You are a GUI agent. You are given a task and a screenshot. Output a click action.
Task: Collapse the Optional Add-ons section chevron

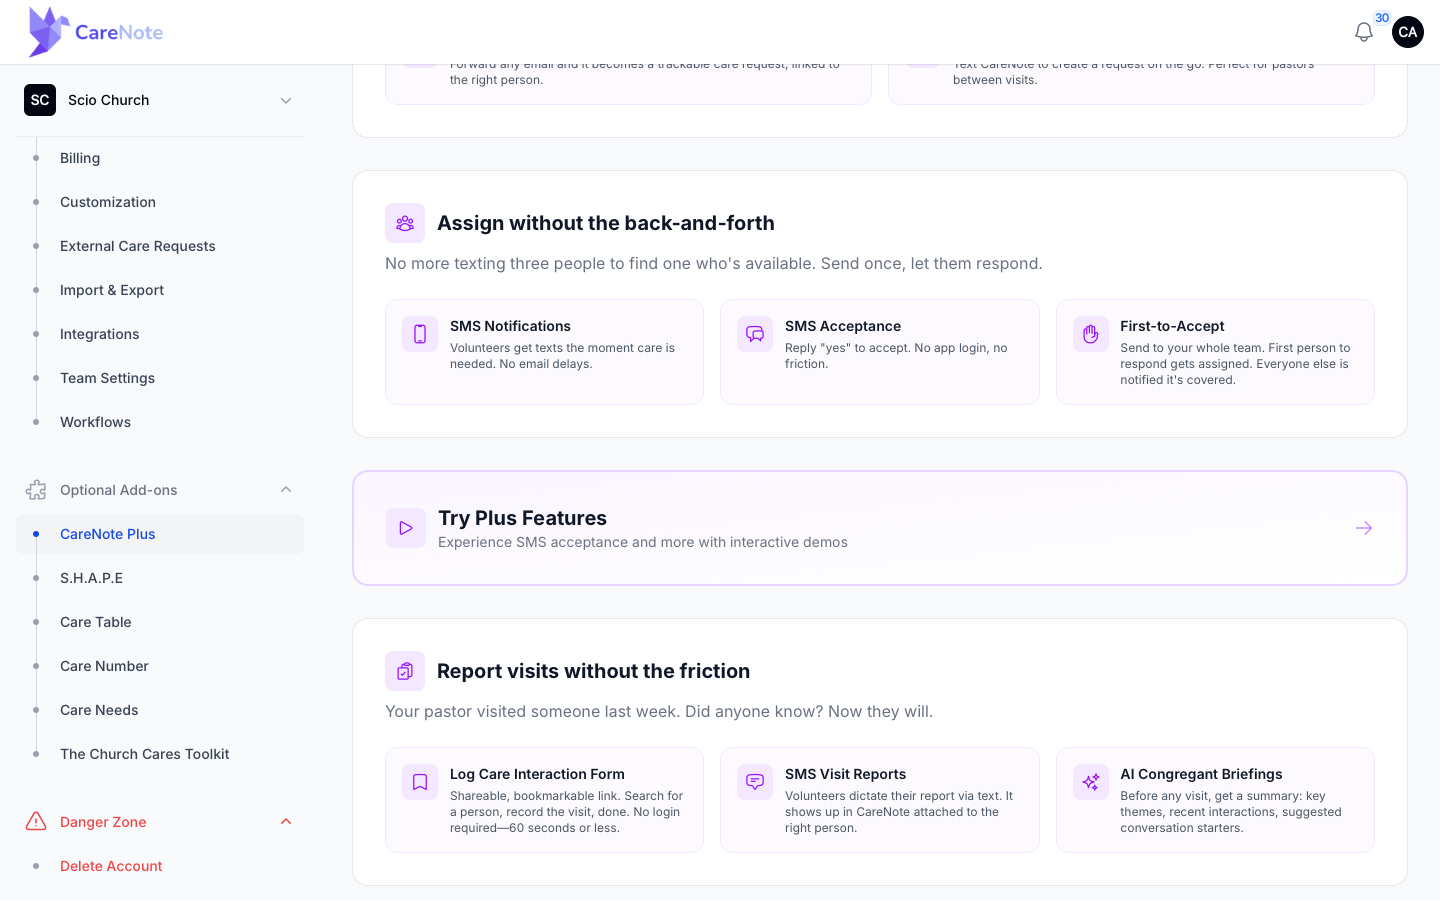coord(286,490)
